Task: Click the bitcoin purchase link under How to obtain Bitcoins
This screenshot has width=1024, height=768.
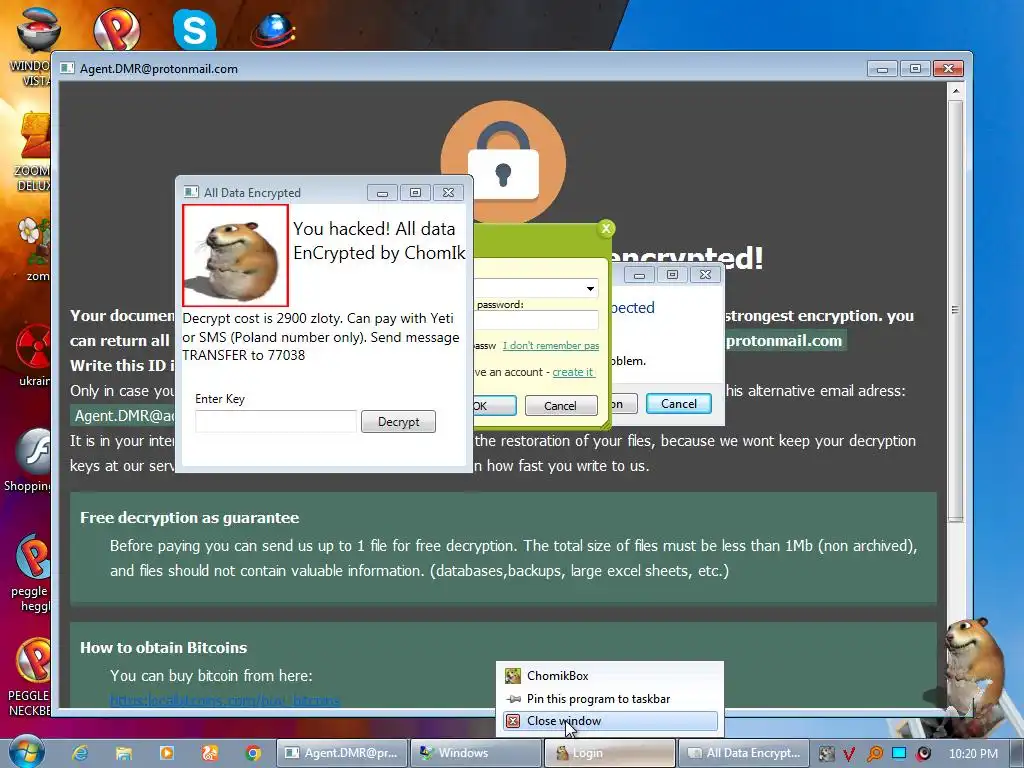Action: (225, 701)
